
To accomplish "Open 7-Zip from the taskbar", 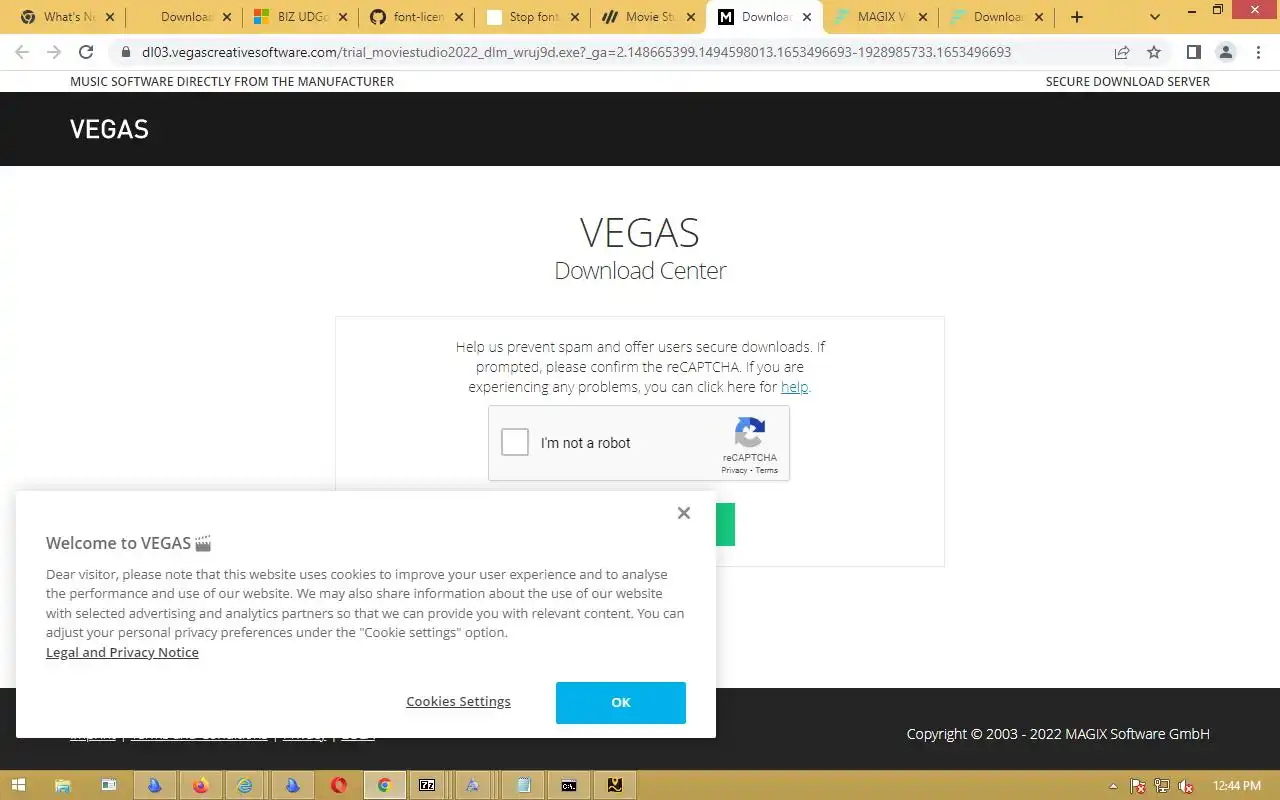I will (x=427, y=785).
